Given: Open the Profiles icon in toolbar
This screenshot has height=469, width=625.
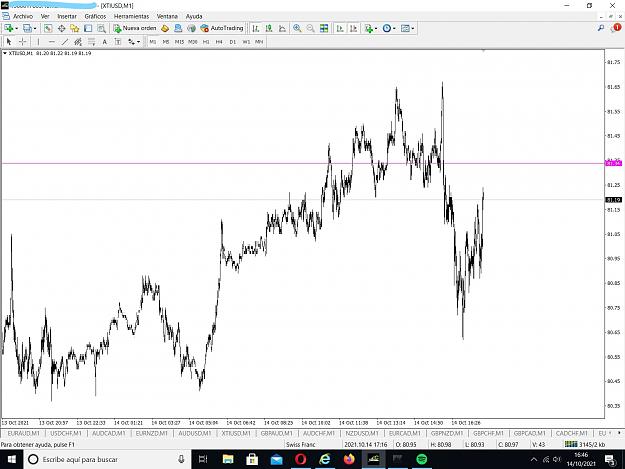Looking at the screenshot, I should coord(27,28).
